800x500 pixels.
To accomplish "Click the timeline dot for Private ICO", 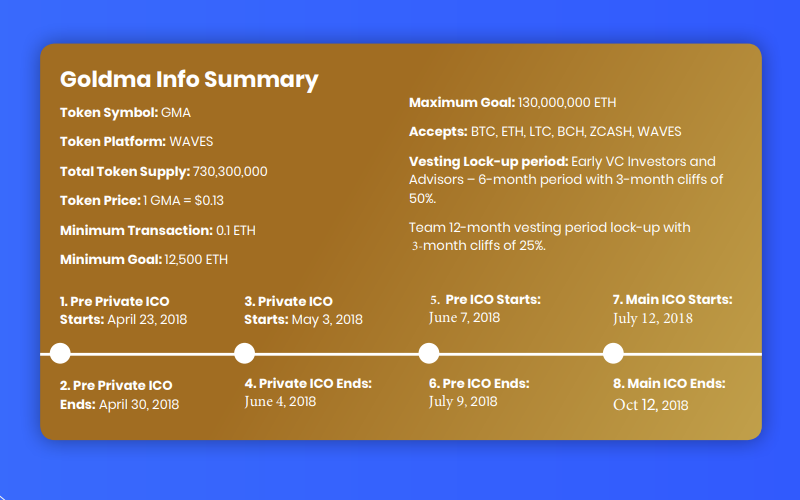I will 244,353.
